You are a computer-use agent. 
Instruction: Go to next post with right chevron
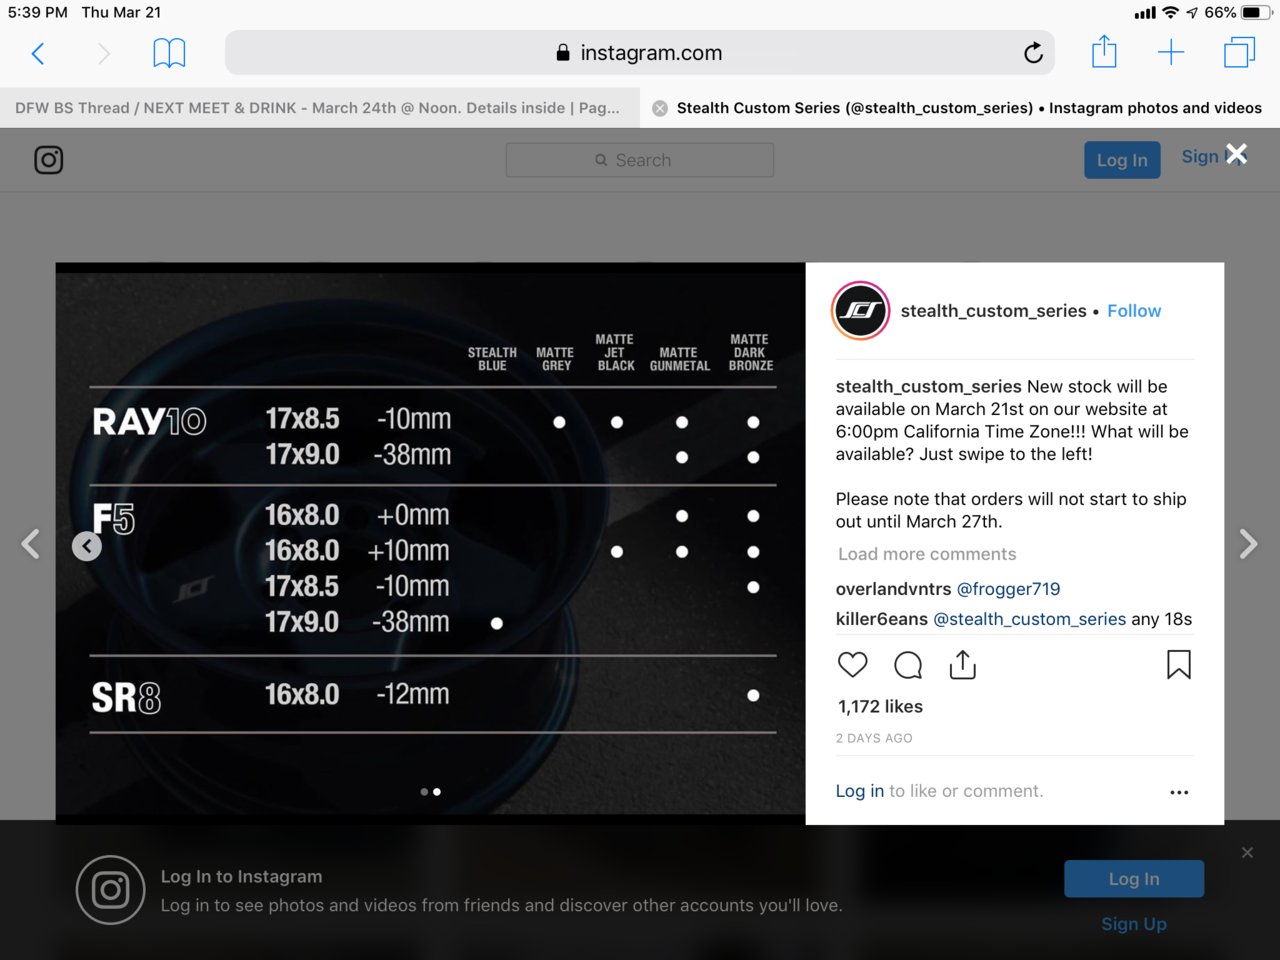(1248, 544)
